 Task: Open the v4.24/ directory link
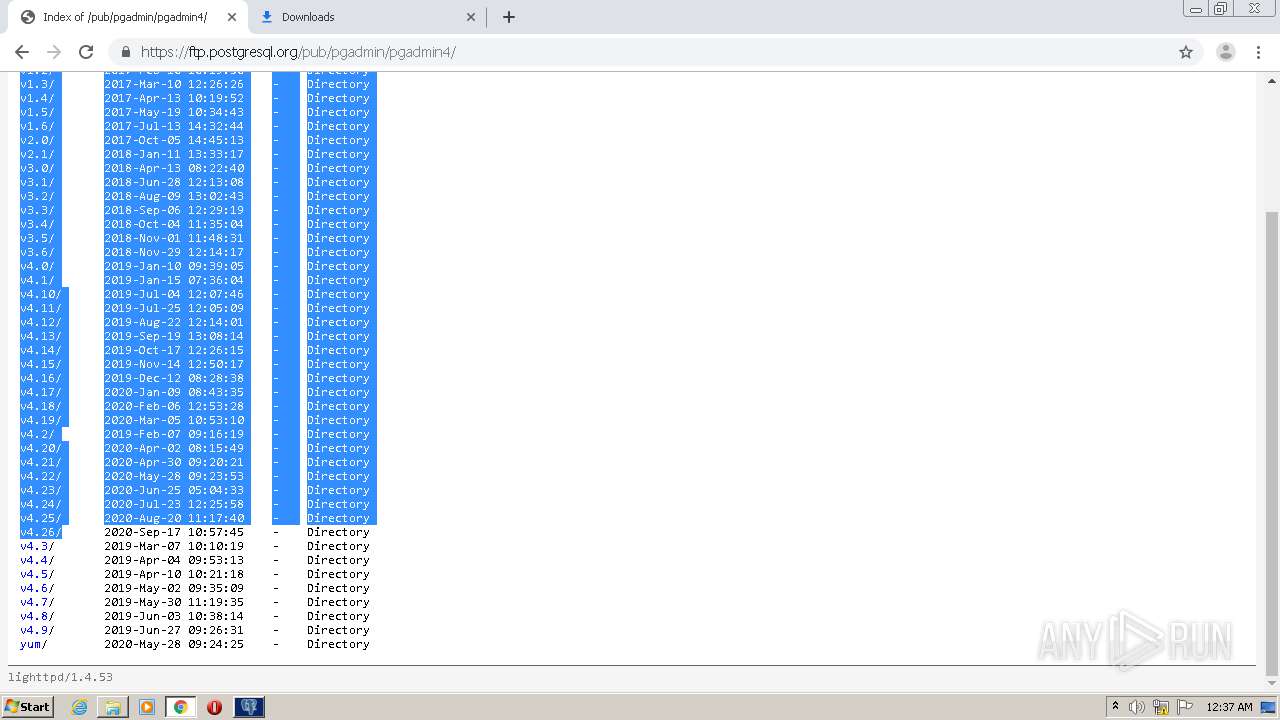(41, 504)
